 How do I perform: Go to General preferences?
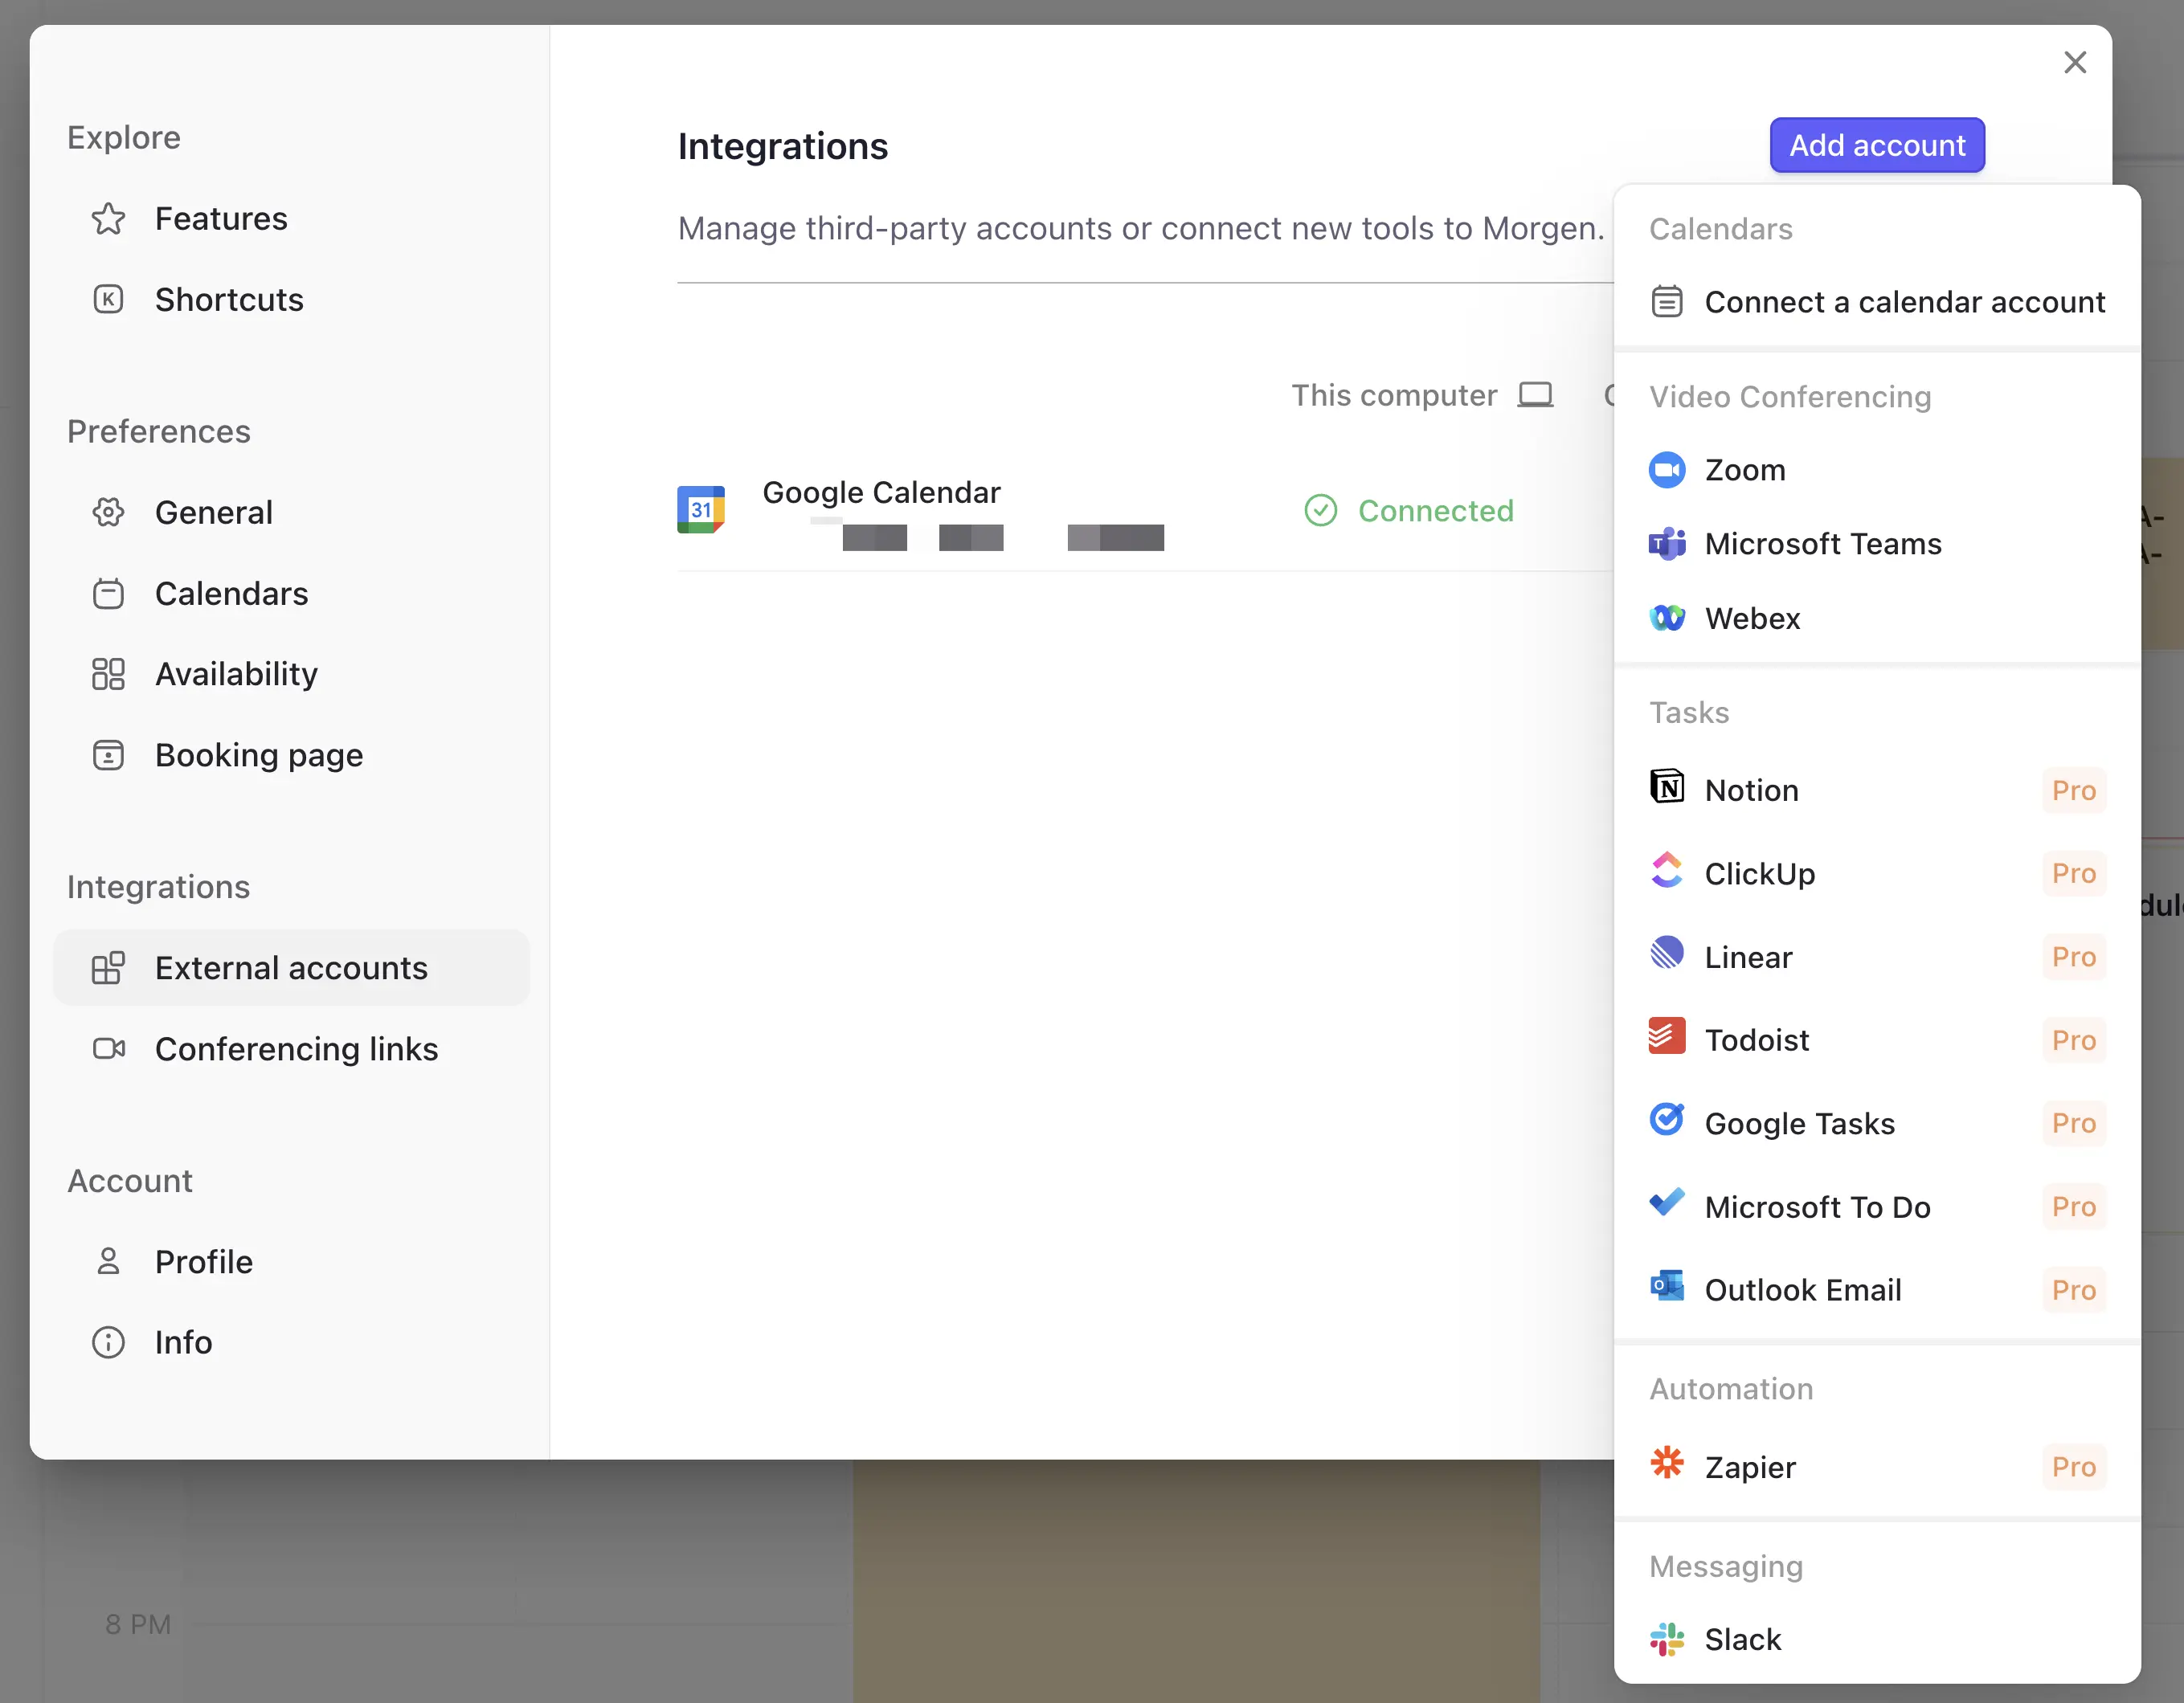coord(291,513)
